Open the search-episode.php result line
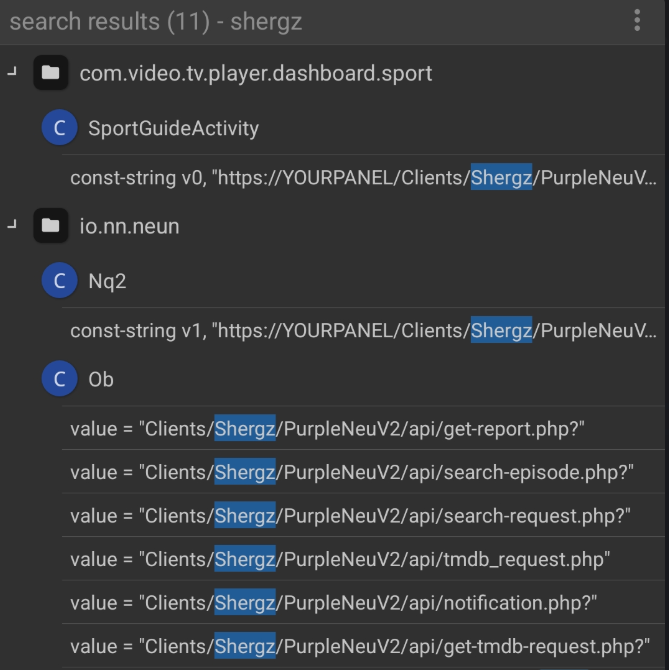This screenshot has width=669, height=670. tap(351, 472)
